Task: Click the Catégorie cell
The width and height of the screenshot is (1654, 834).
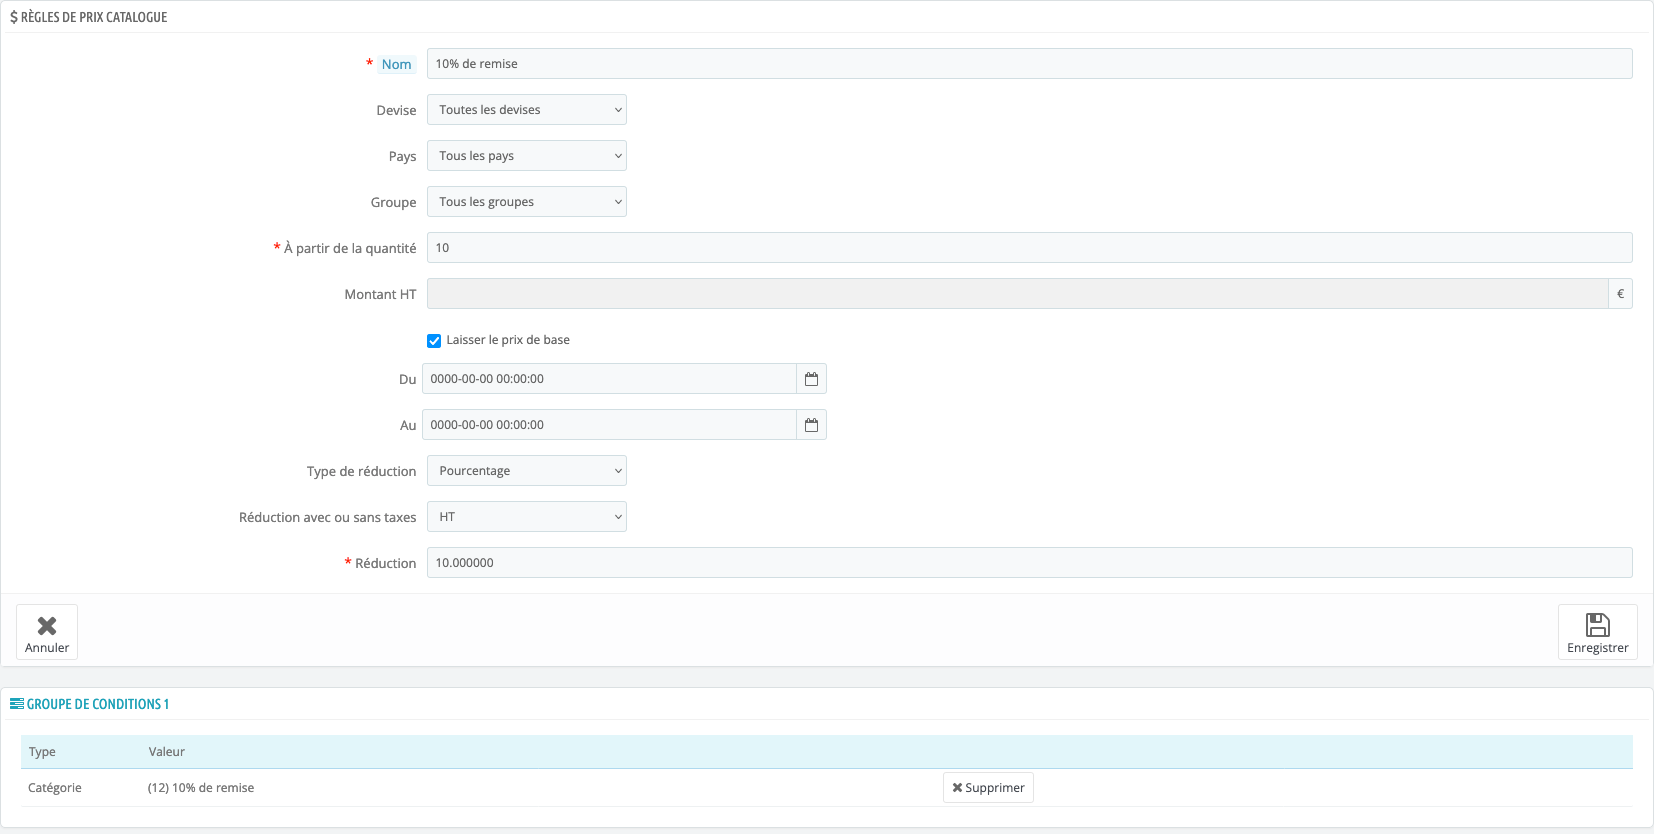Action: [55, 788]
